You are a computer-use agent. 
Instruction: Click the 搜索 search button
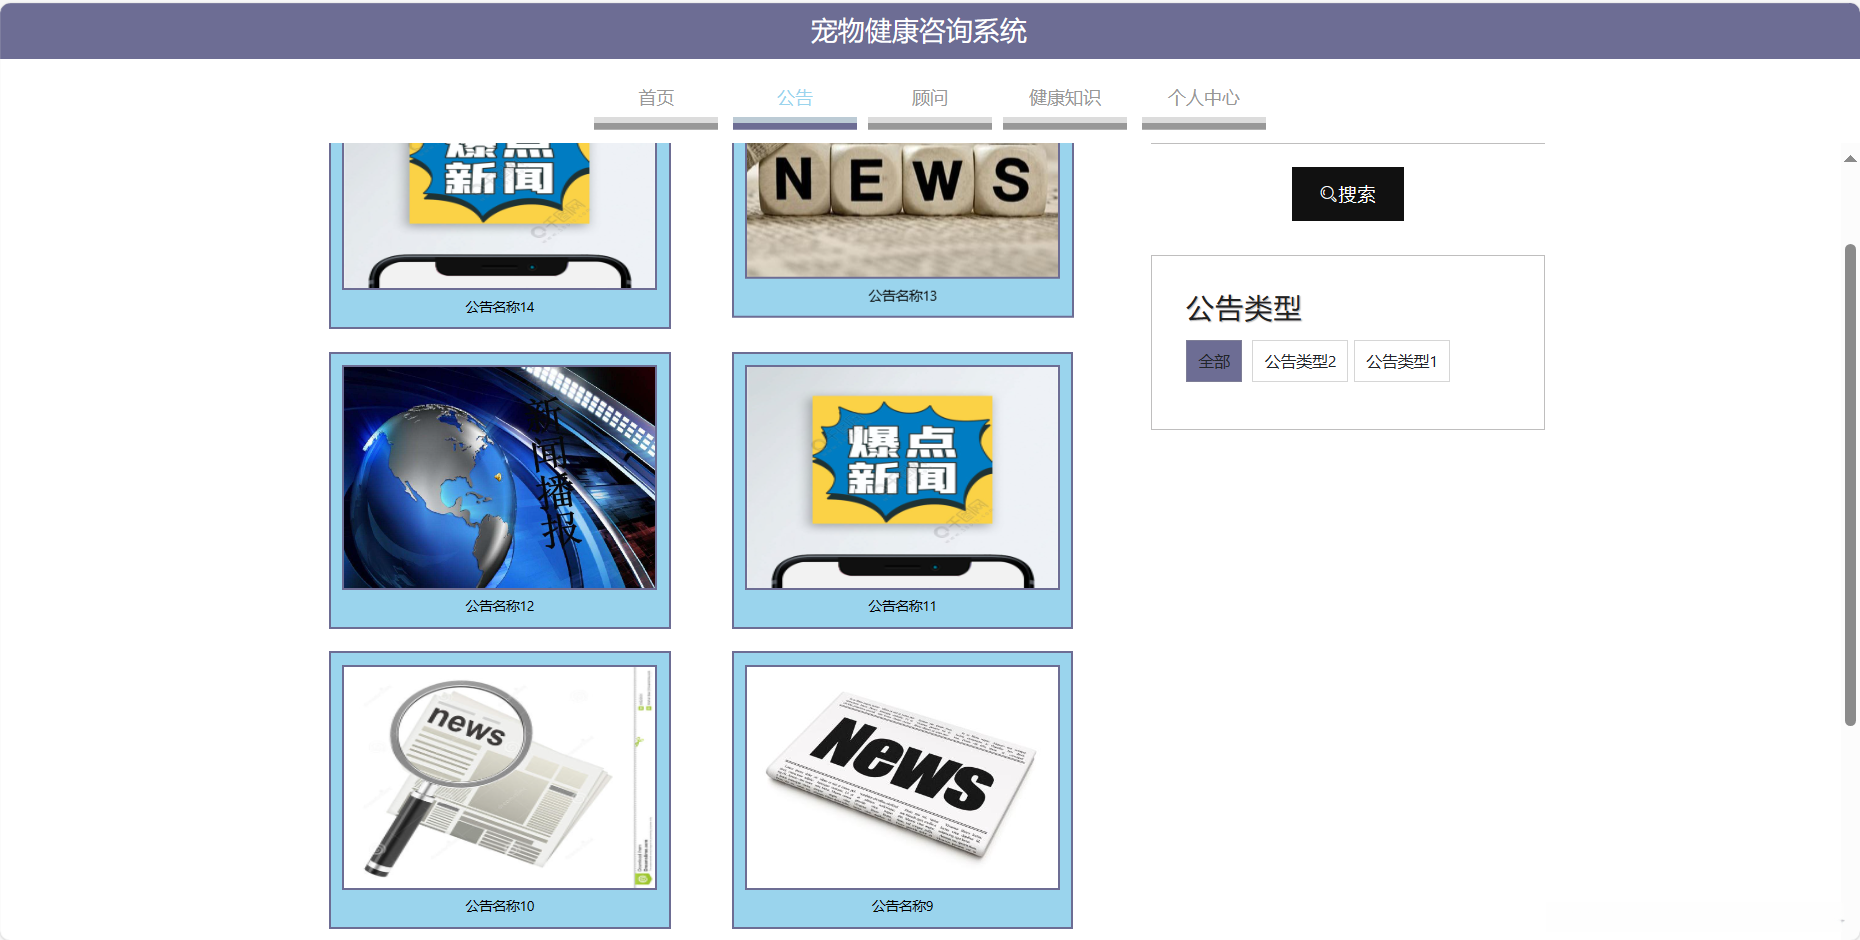click(x=1347, y=194)
